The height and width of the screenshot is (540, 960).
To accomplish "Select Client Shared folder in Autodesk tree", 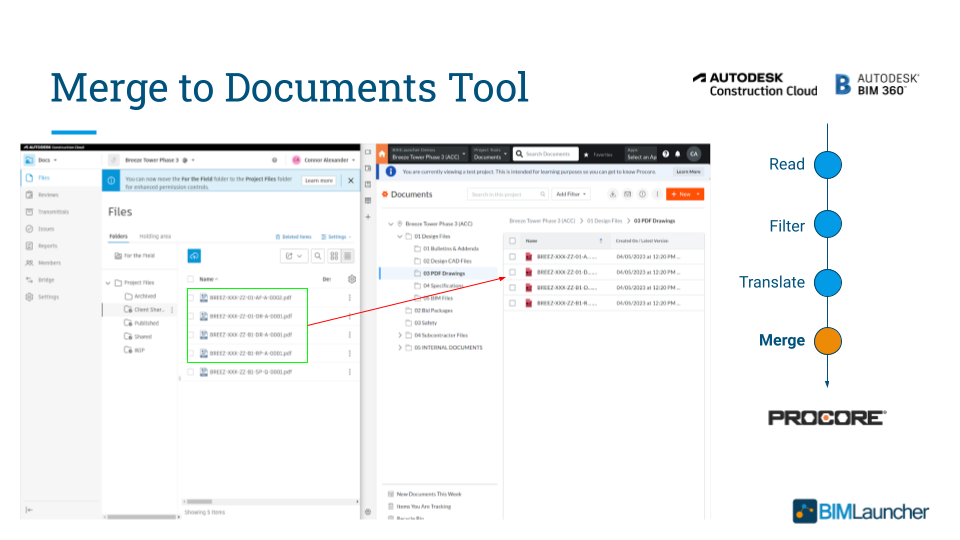I will (149, 310).
